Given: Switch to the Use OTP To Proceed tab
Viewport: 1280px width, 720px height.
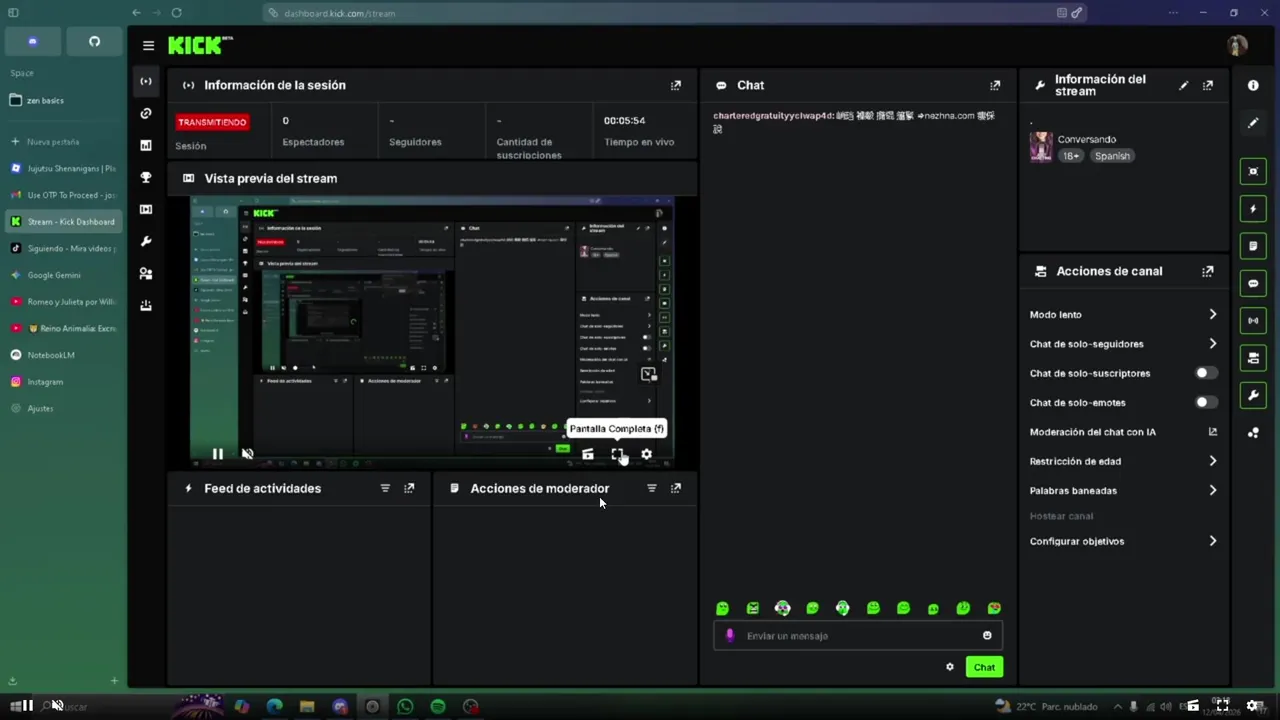Looking at the screenshot, I should point(63,195).
